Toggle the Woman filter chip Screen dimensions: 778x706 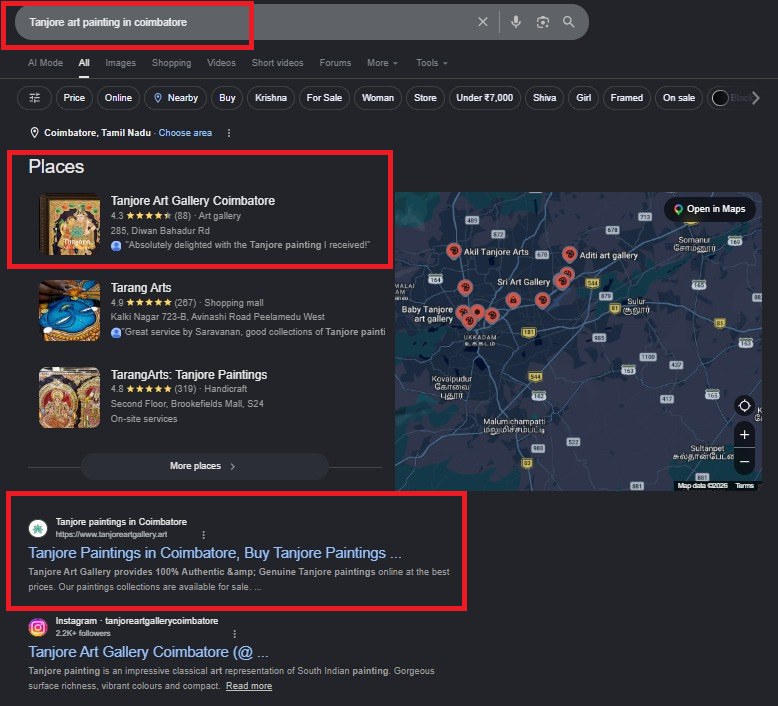[x=378, y=98]
